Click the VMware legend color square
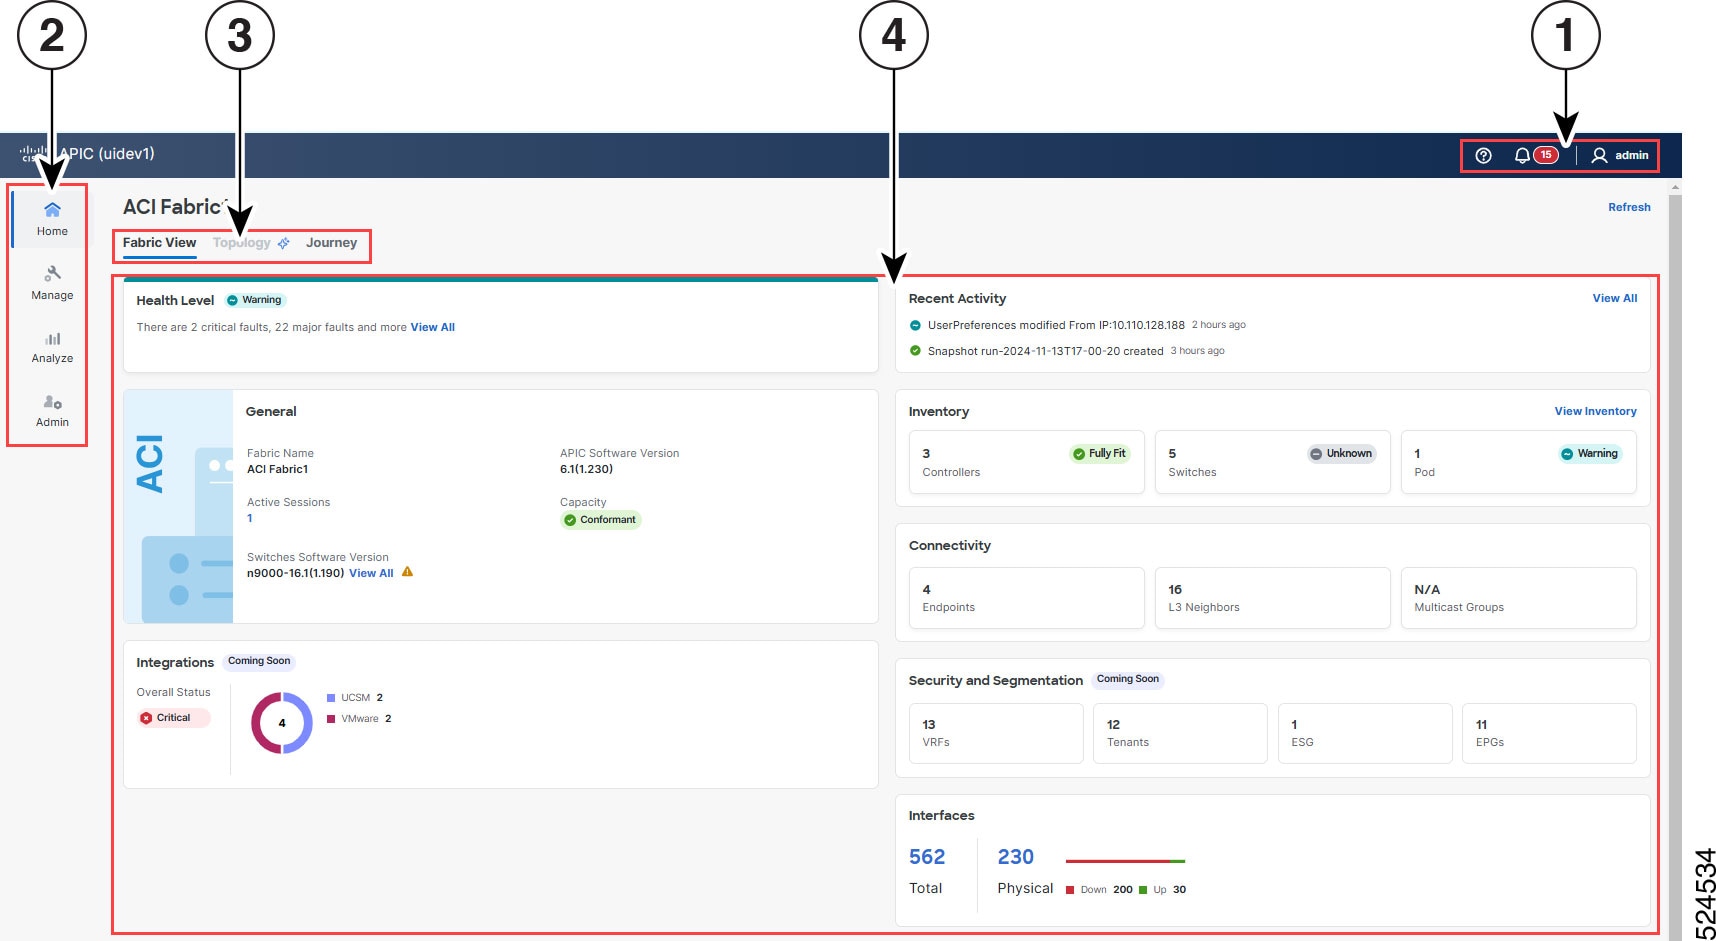 331,719
